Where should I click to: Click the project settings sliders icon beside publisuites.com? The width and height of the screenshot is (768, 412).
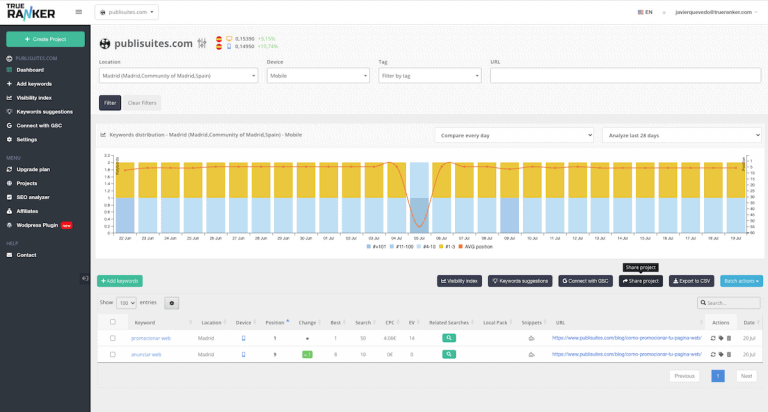202,44
